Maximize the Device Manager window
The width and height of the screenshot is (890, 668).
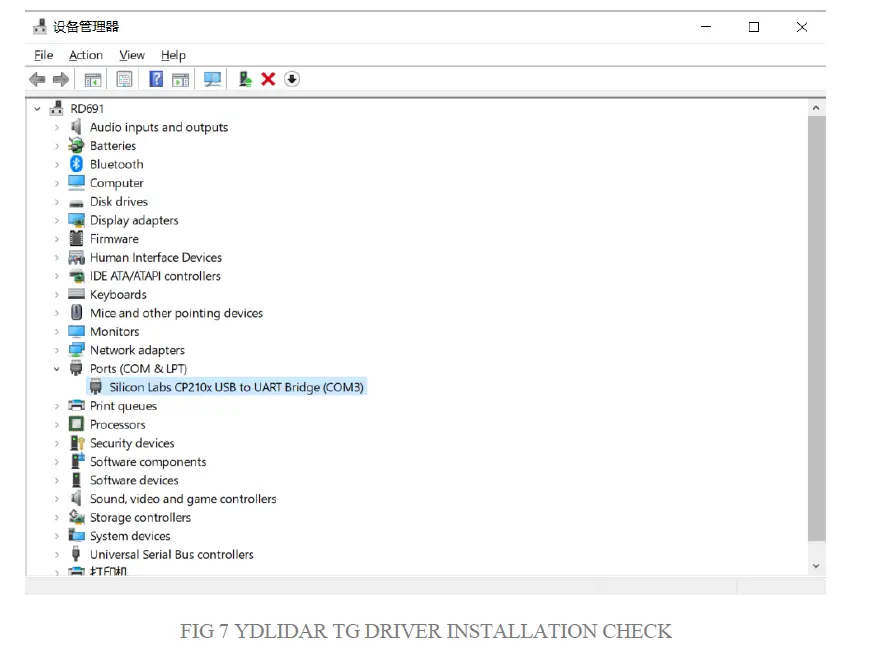tap(754, 27)
